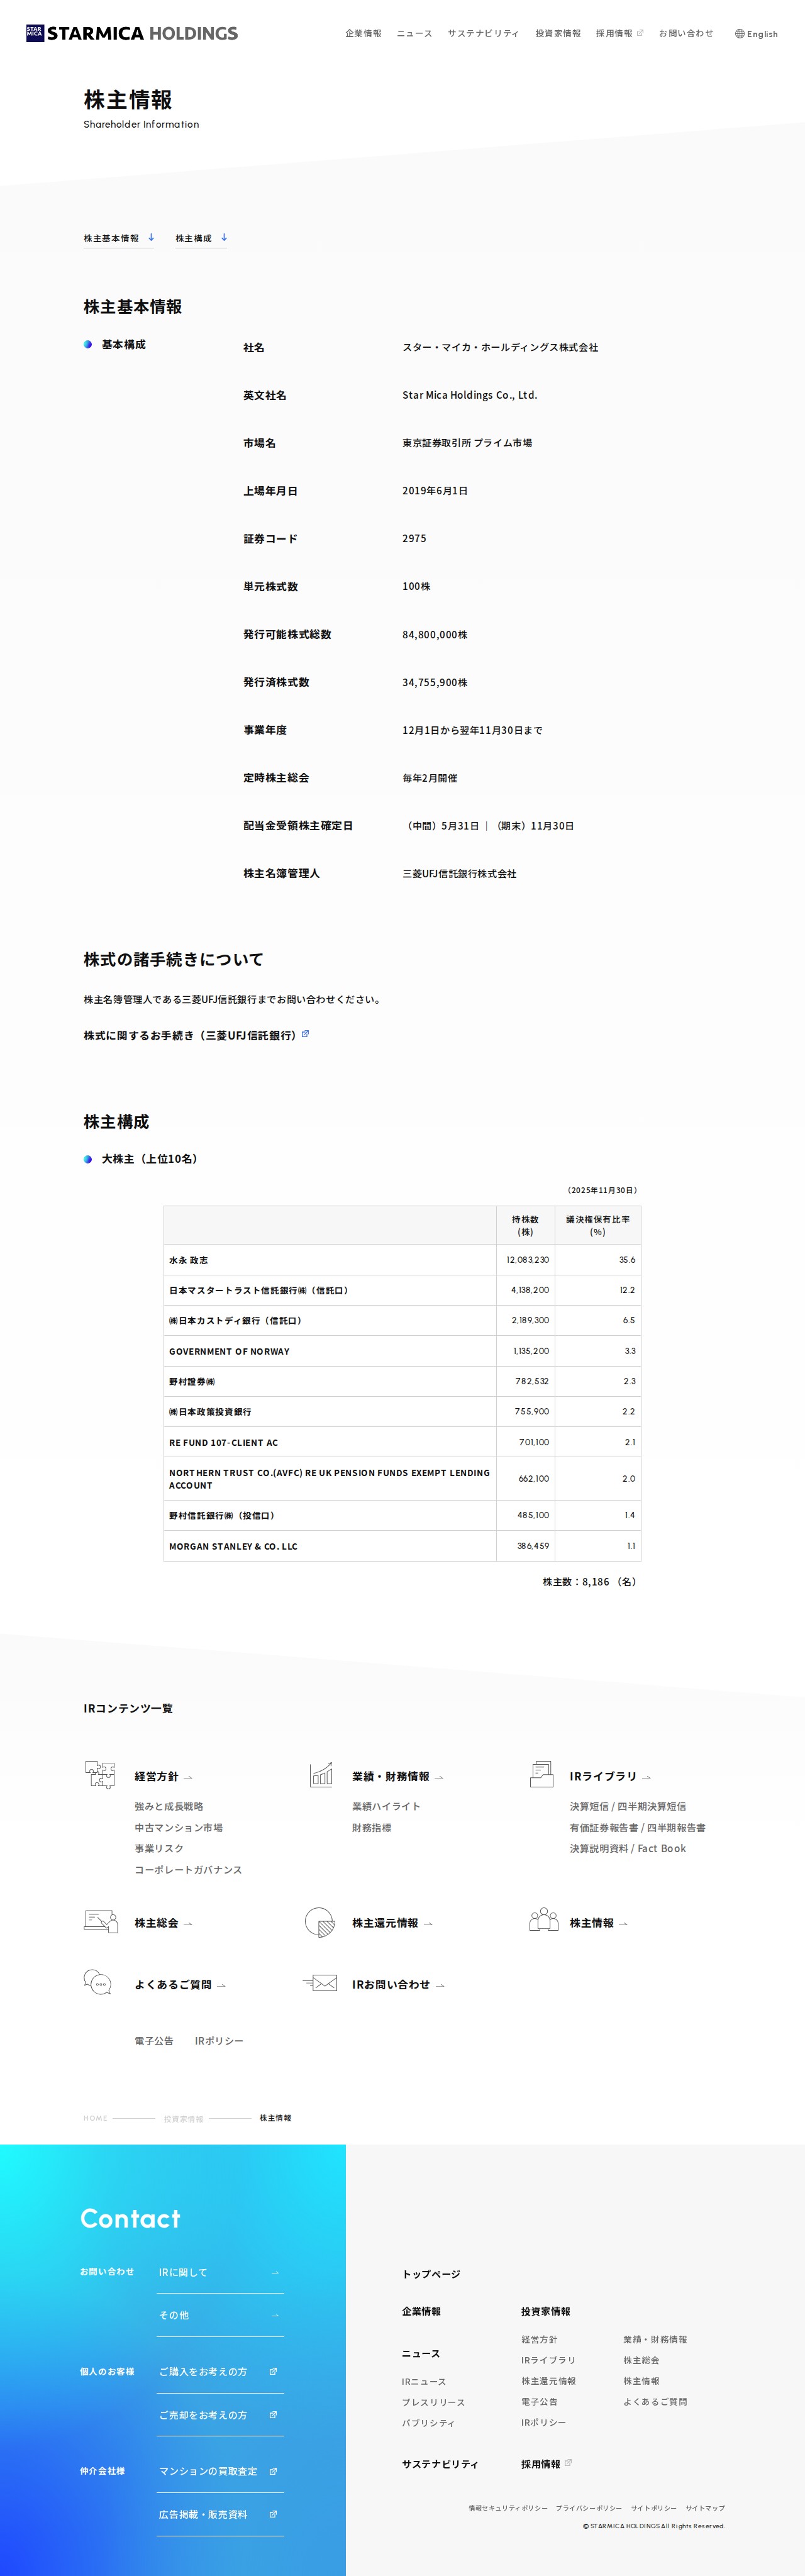Image resolution: width=805 pixels, height=2576 pixels.
Task: Open the ニュース menu item
Action: (414, 33)
